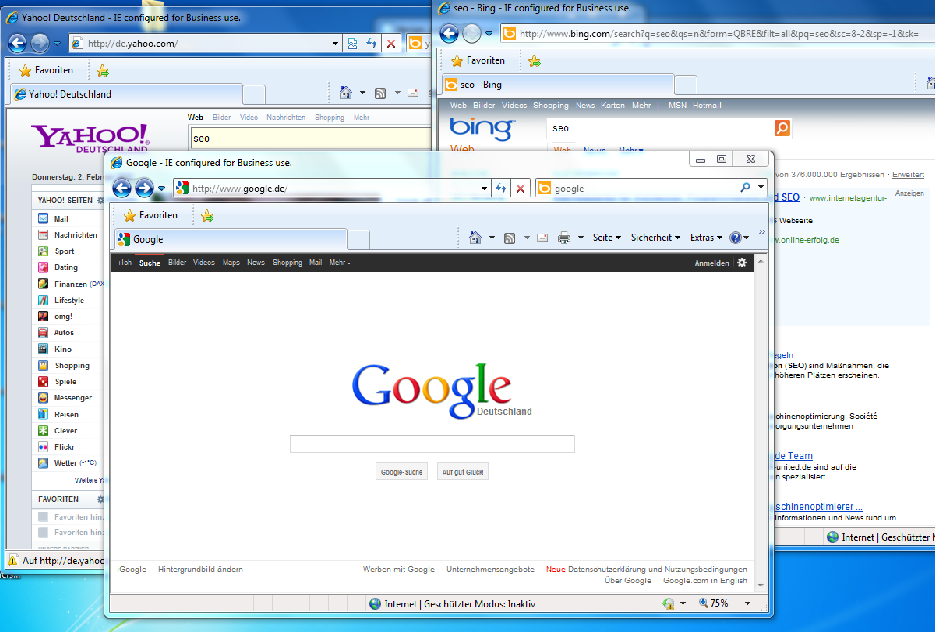Click the RSS feeds icon in Yahoo window
Image resolution: width=935 pixels, height=632 pixels.
[380, 93]
